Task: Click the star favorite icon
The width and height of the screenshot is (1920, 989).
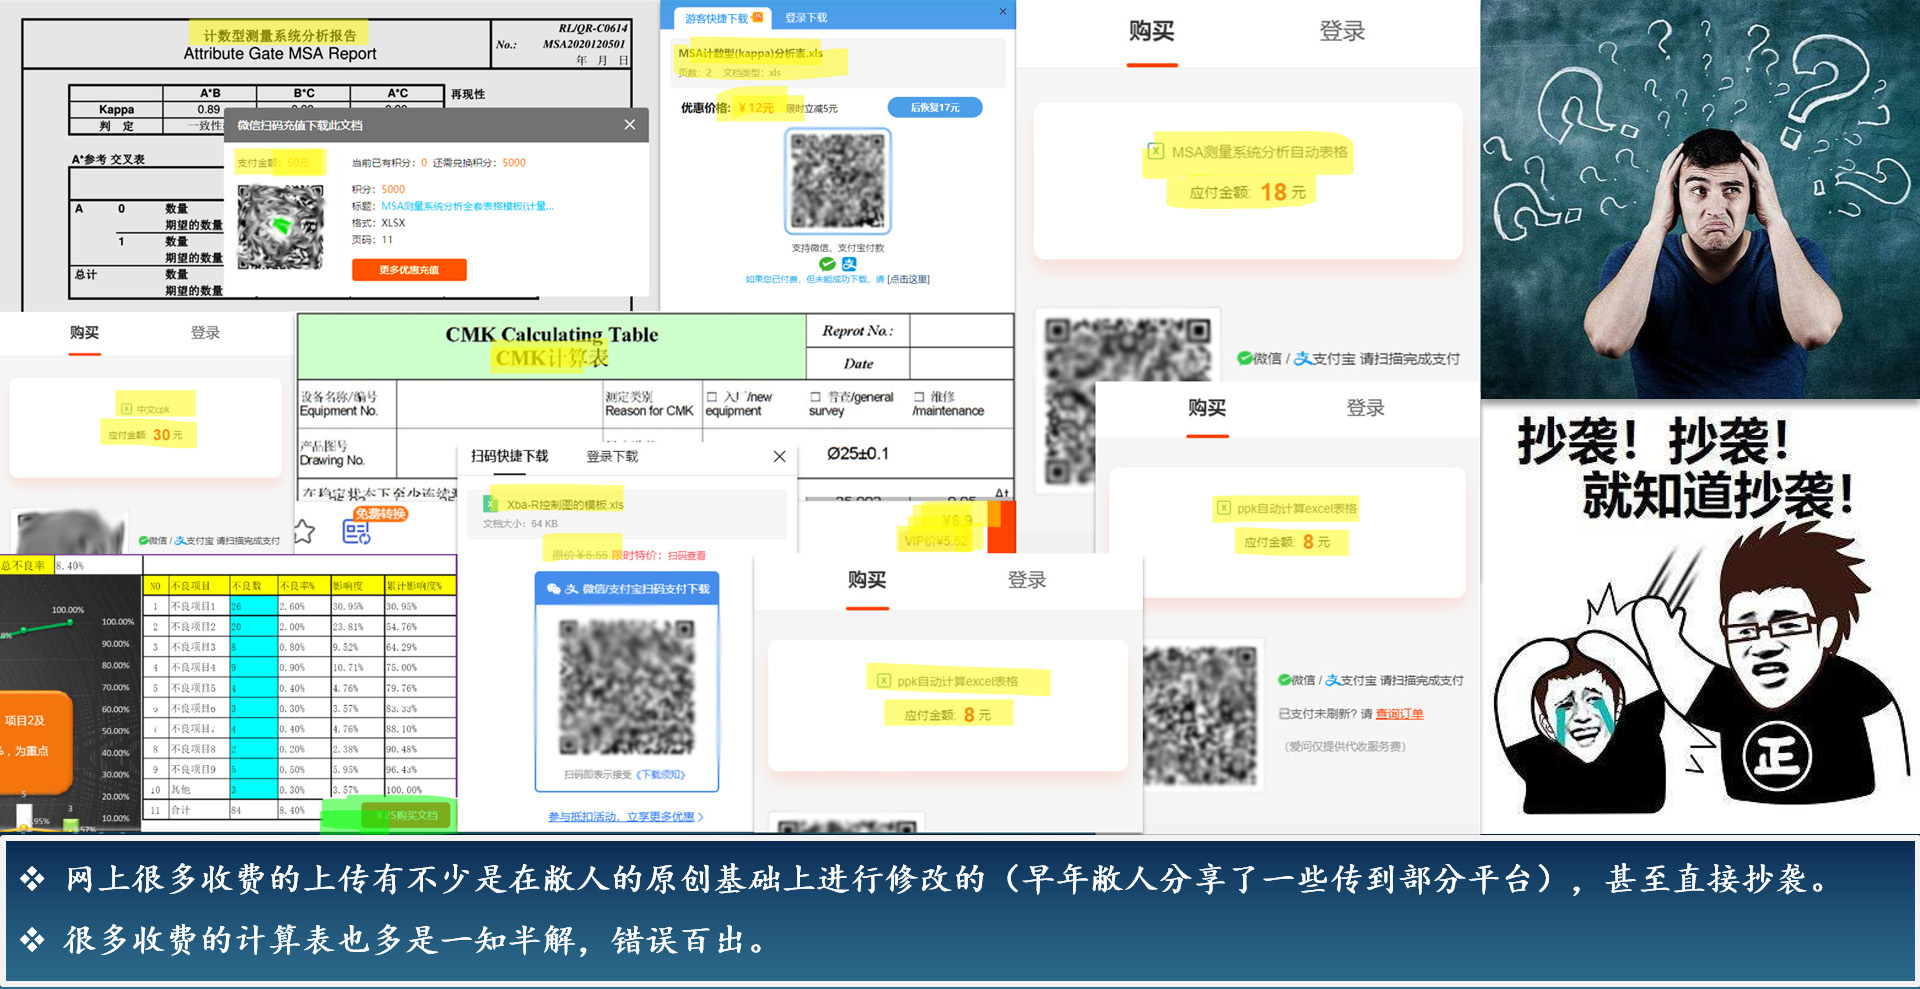Action: pos(304,532)
